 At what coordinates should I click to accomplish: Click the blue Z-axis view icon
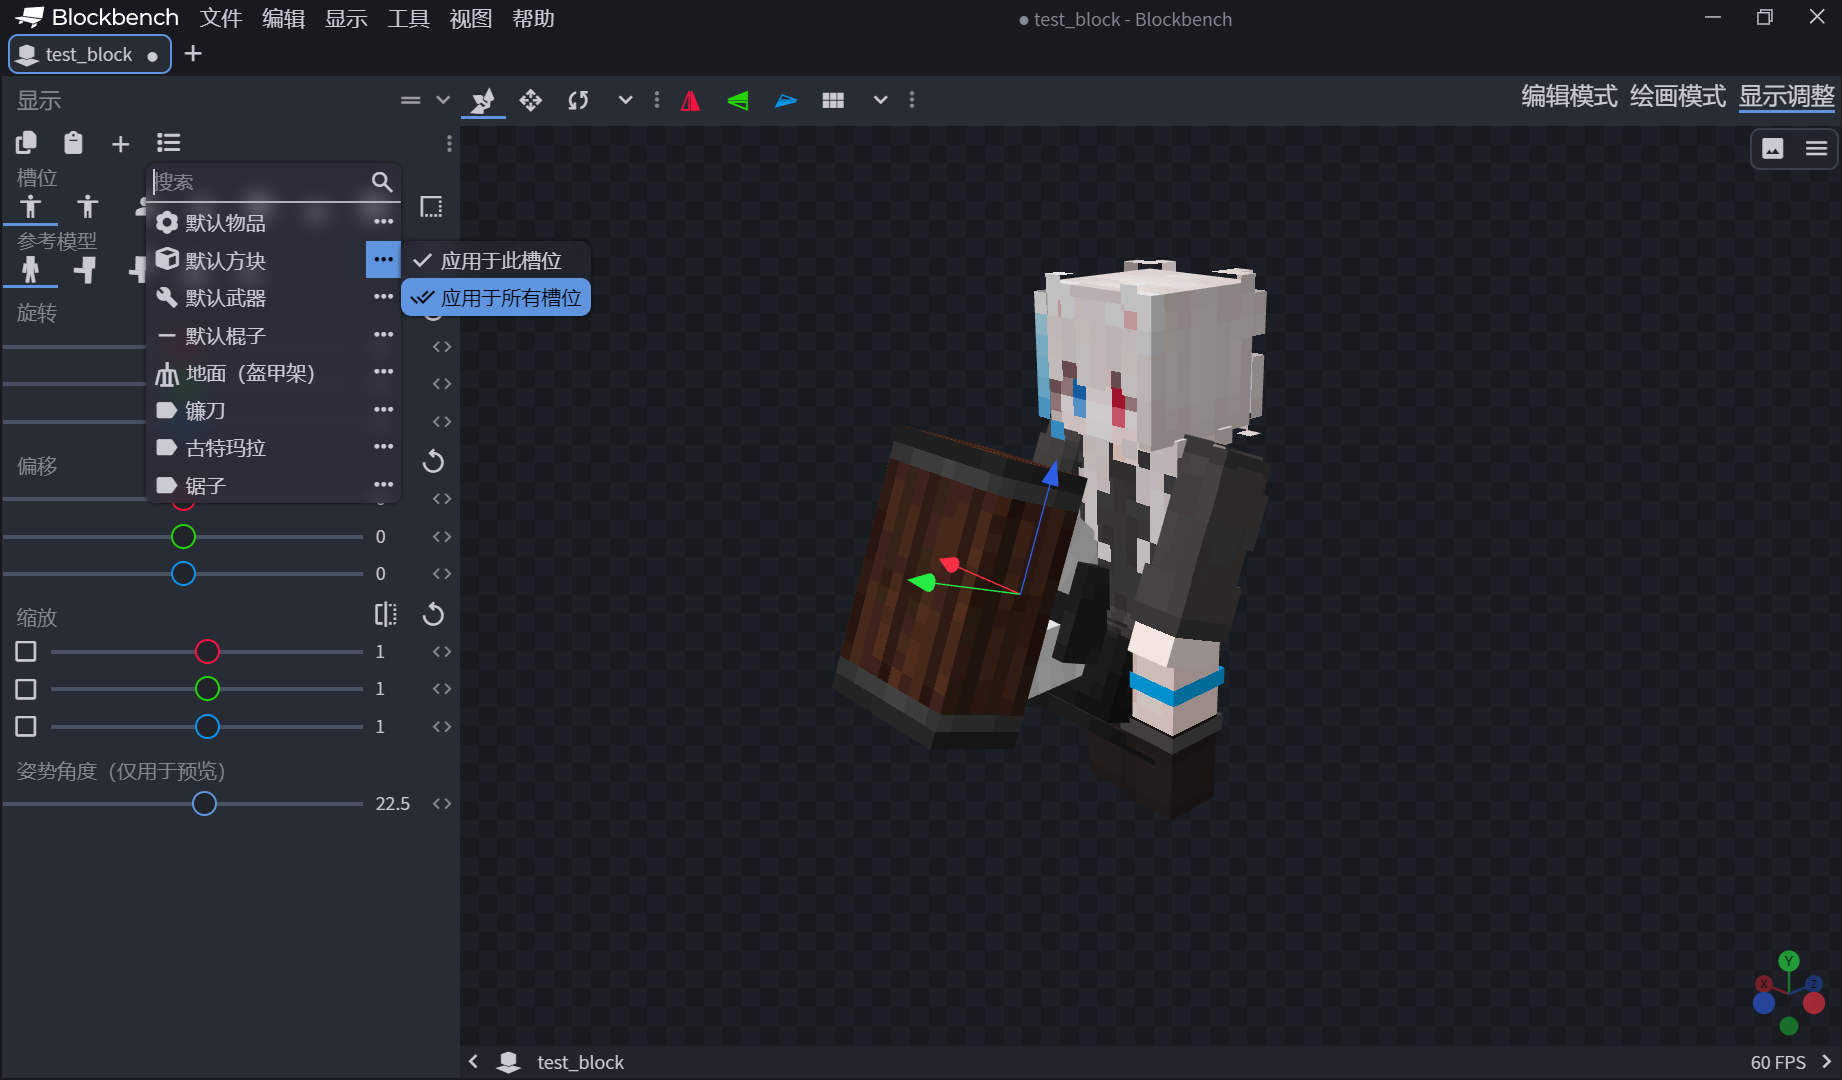[786, 100]
